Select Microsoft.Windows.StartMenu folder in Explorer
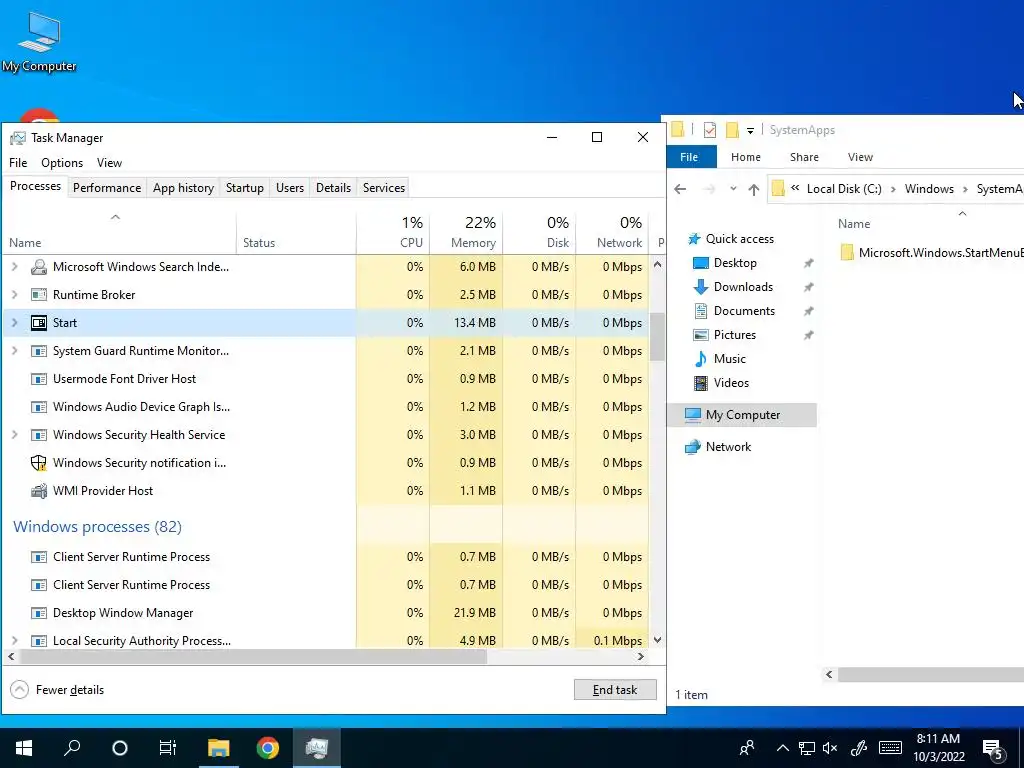This screenshot has height=768, width=1024. click(x=932, y=253)
